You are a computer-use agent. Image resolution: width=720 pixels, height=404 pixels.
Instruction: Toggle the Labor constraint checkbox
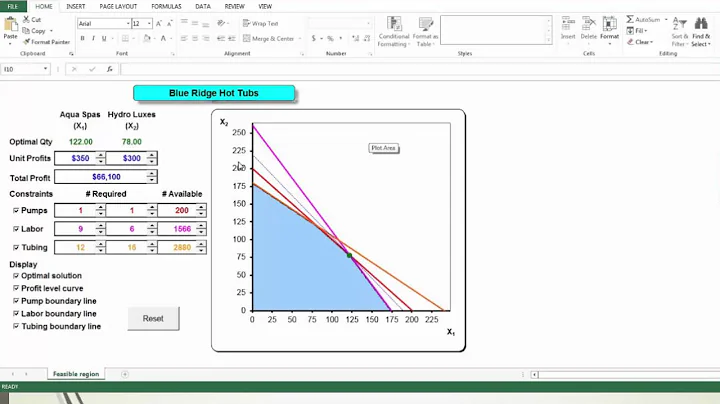(16, 229)
